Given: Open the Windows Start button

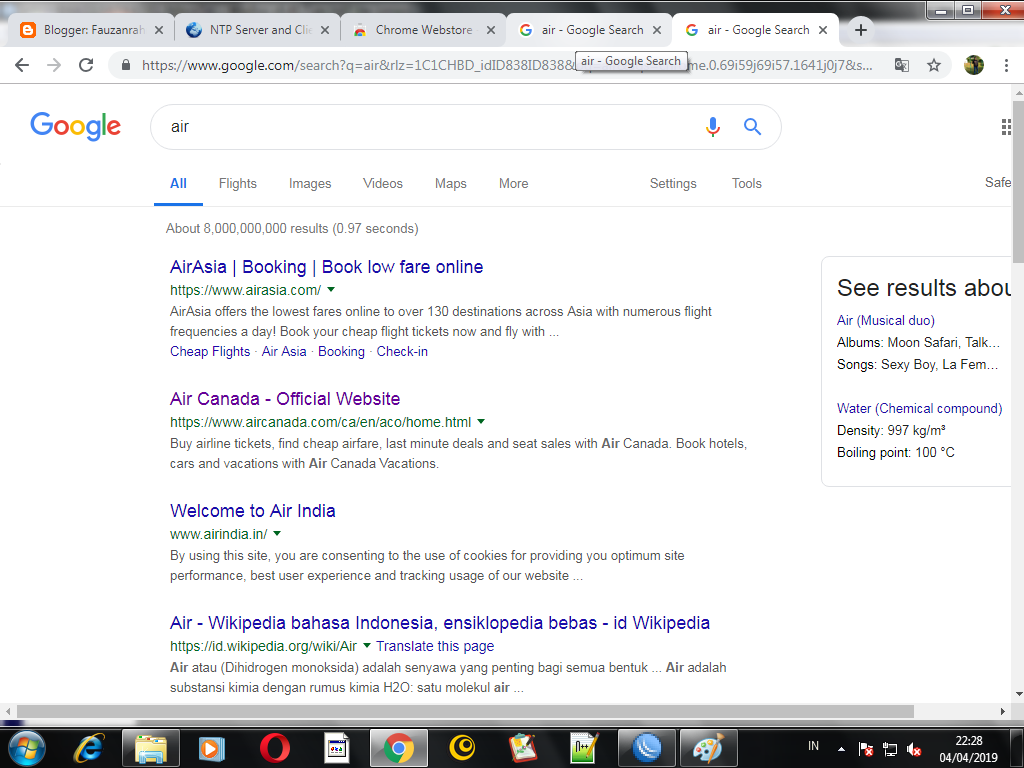Looking at the screenshot, I should 27,748.
